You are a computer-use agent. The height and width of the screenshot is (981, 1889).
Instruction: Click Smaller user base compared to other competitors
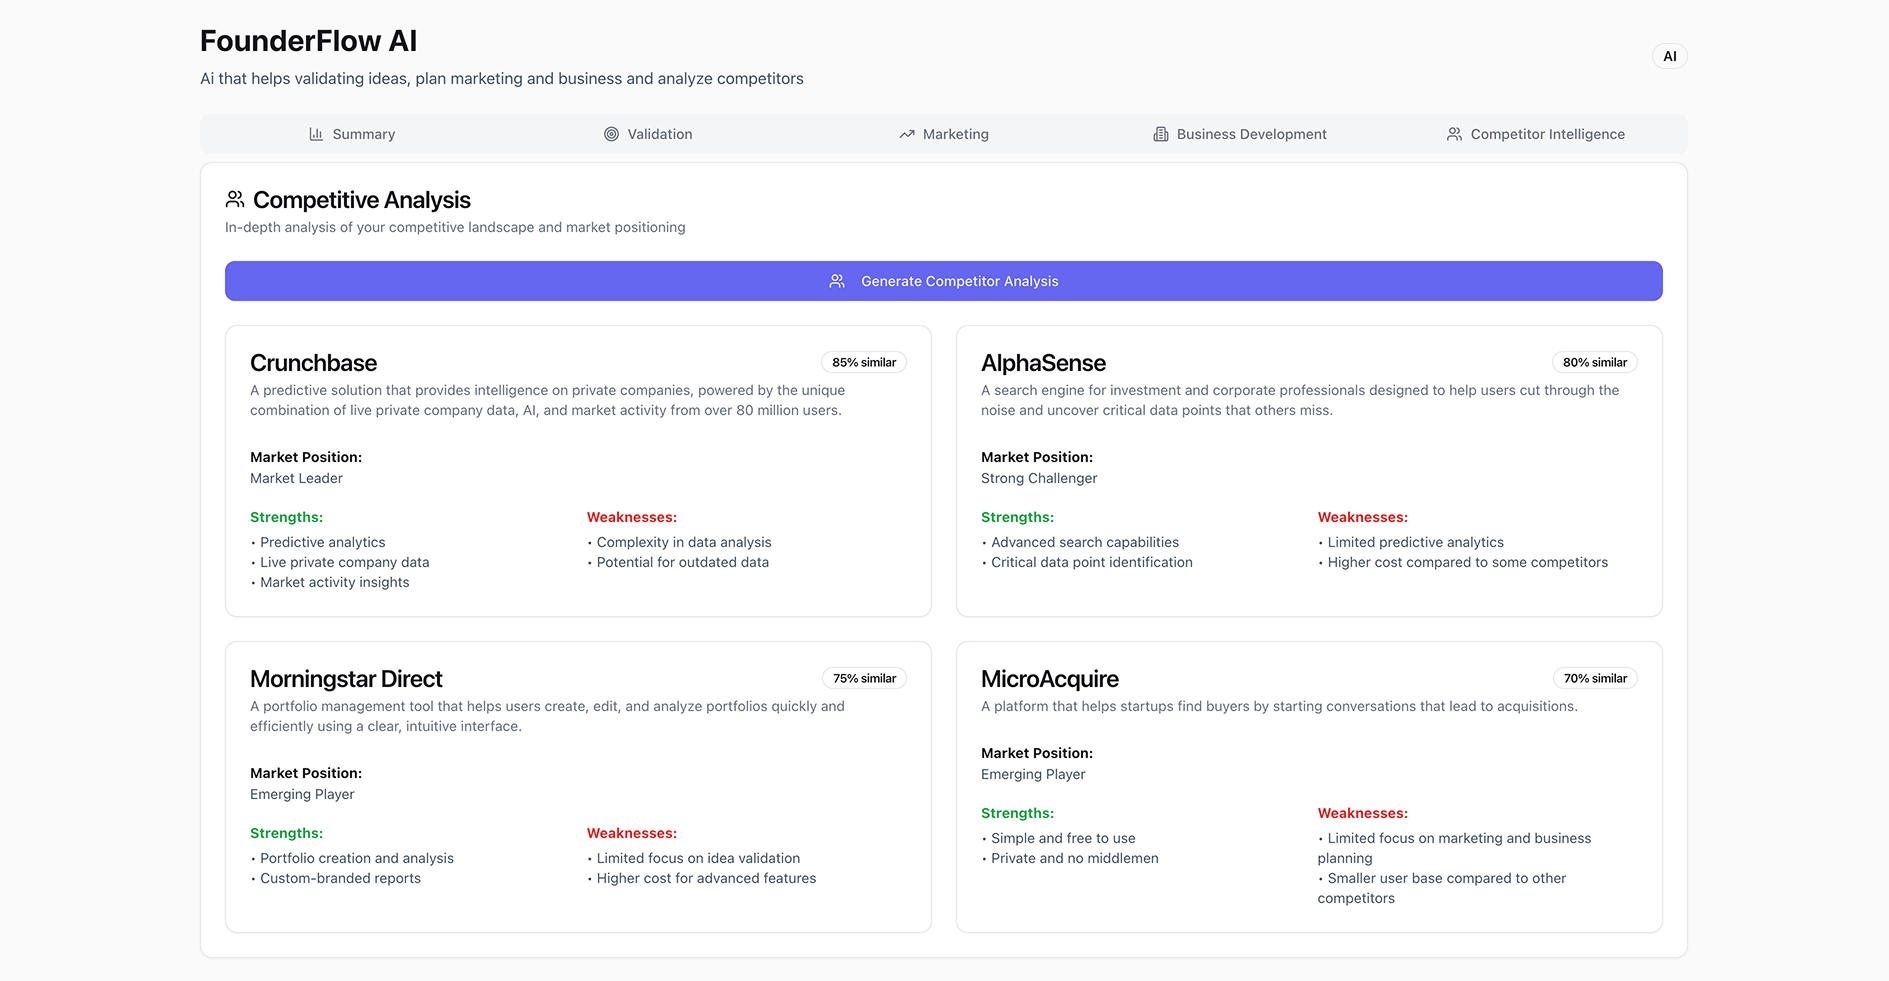coord(1442,888)
